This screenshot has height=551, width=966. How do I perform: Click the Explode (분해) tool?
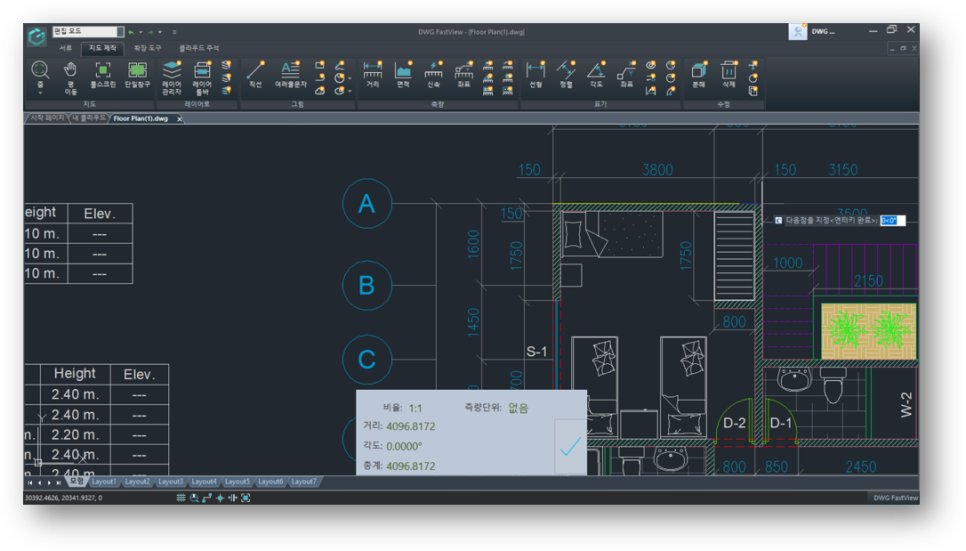coord(699,75)
